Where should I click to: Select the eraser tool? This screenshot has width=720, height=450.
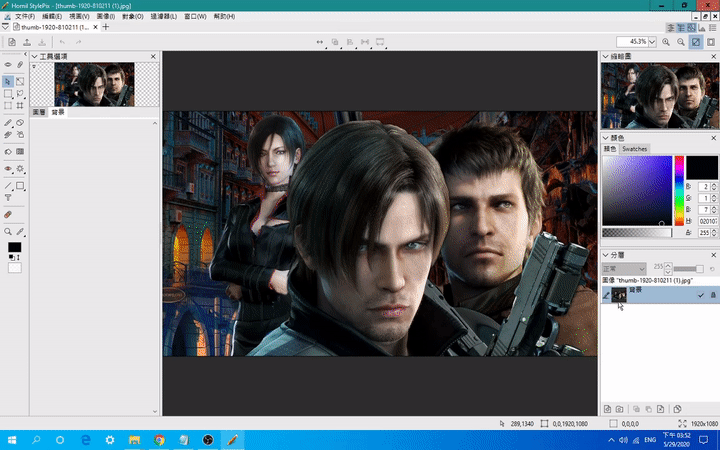point(20,123)
